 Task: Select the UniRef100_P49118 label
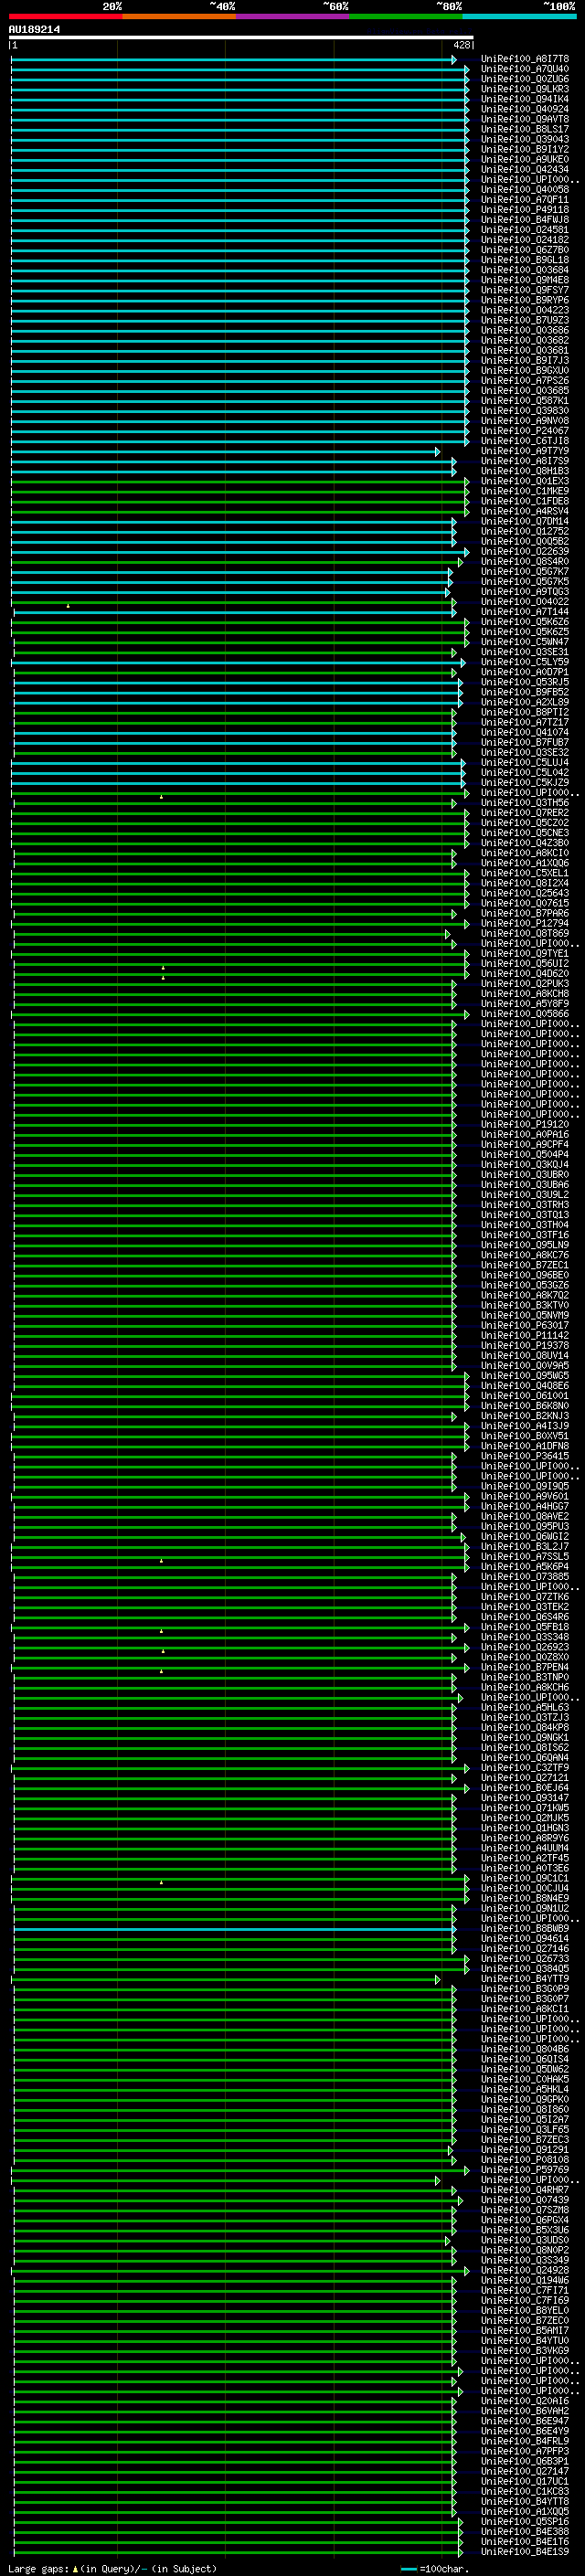[525, 210]
